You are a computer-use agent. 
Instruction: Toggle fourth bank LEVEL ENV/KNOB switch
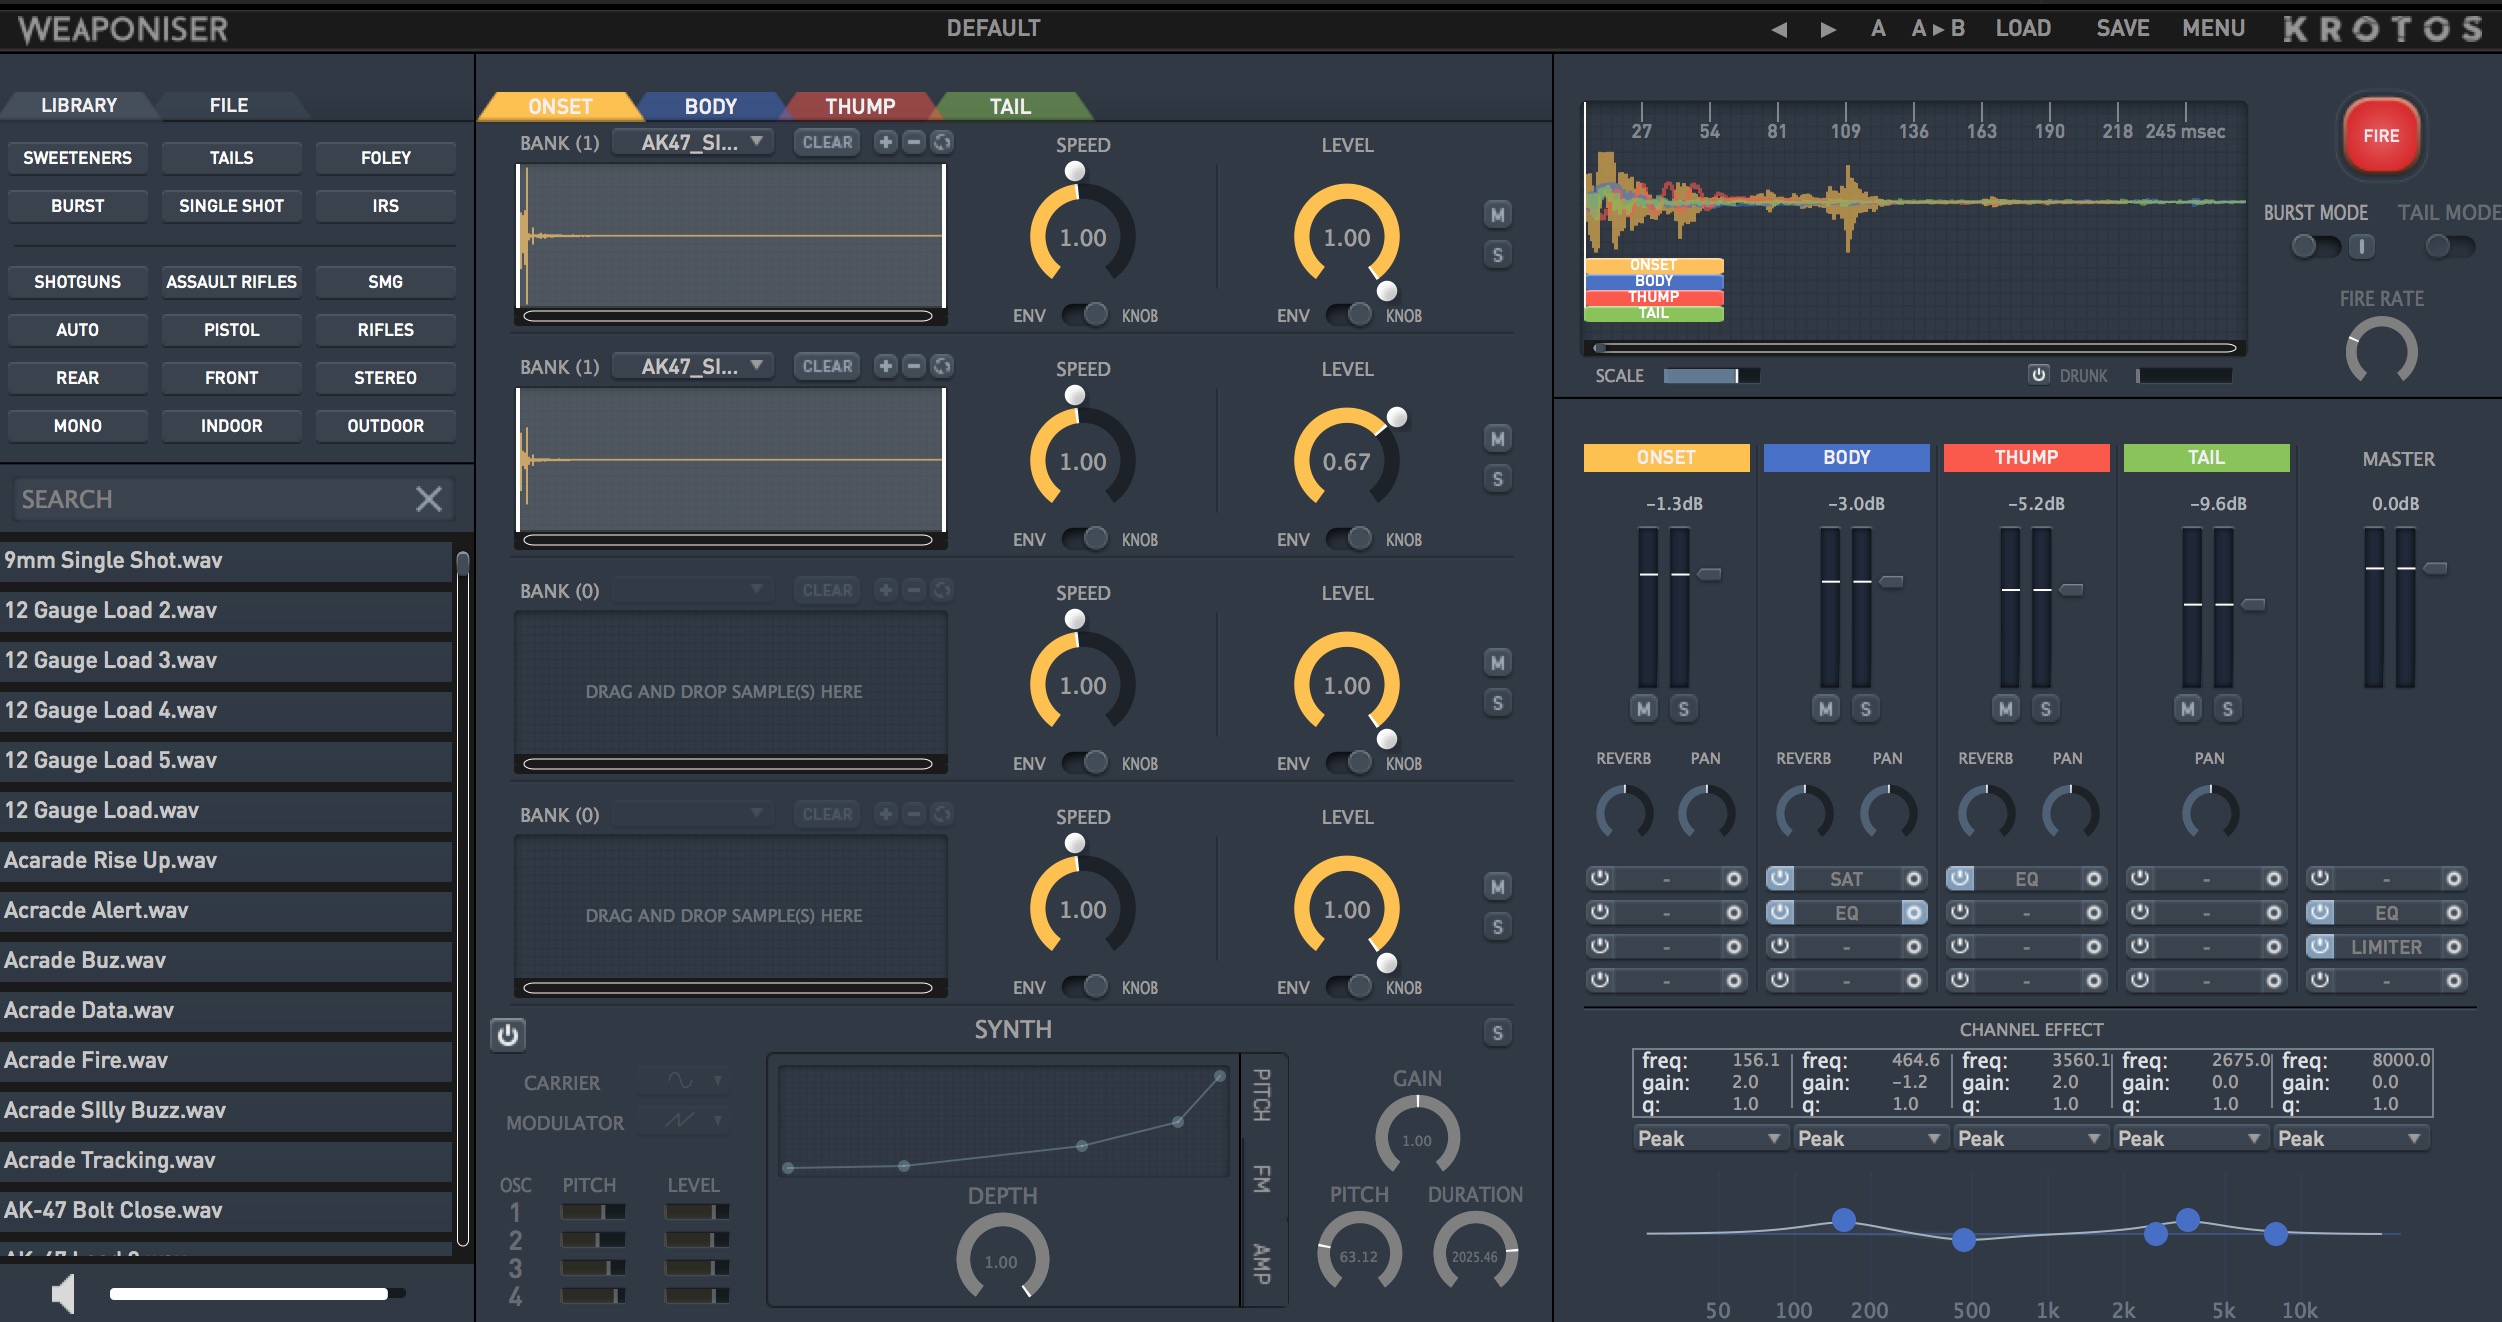point(1349,987)
